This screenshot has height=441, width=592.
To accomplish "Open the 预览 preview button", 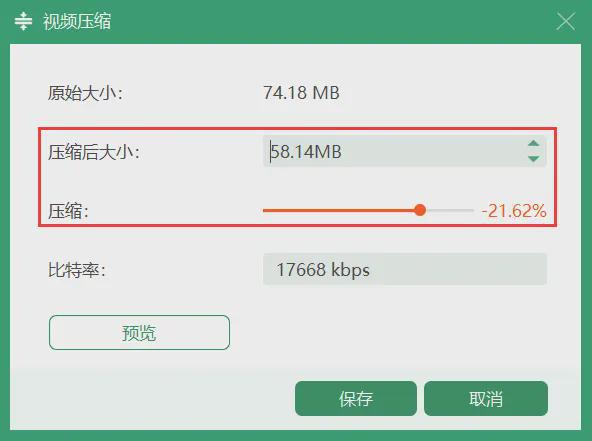I will 139,332.
